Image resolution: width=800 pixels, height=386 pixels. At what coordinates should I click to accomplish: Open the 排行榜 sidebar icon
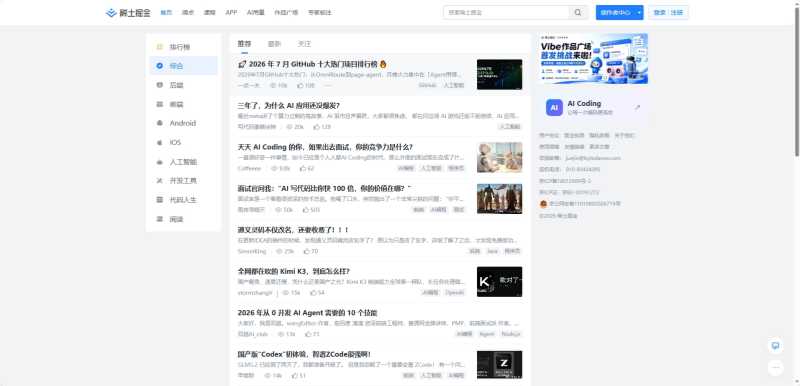pos(159,47)
